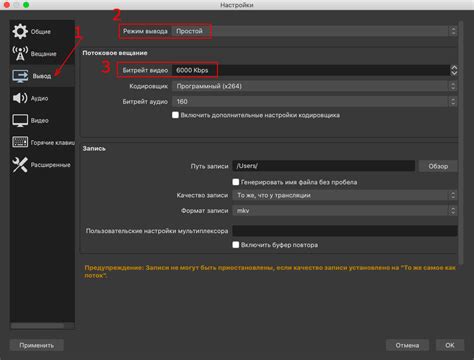Open the Битрейт аудио dropdown
Viewport: 474px width, 360px height.
[x=314, y=101]
